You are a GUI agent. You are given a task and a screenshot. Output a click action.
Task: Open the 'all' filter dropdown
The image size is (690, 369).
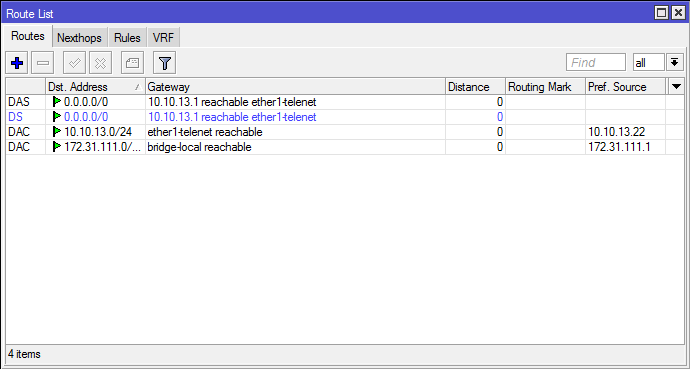point(649,62)
